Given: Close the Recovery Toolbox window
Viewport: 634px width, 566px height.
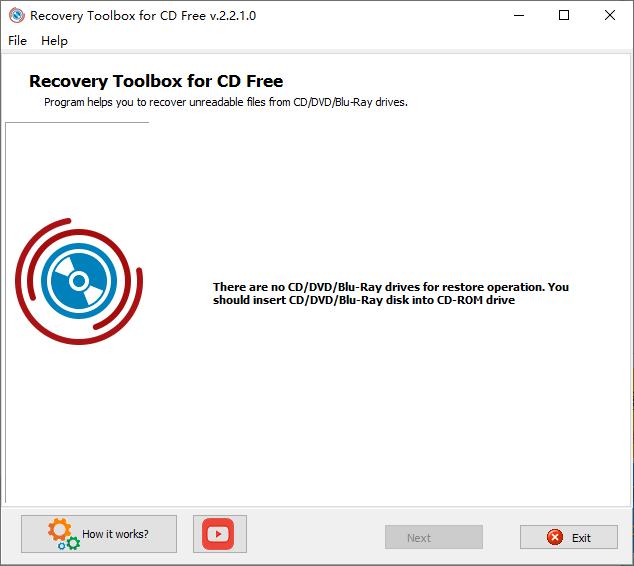Looking at the screenshot, I should coord(610,15).
